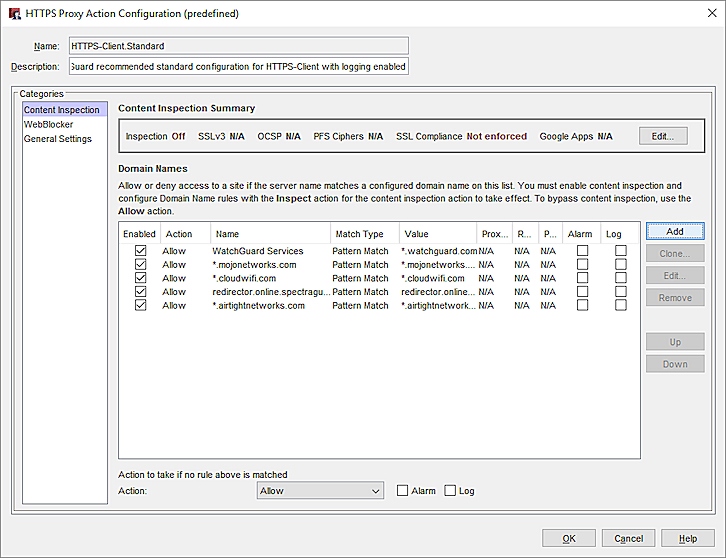Click the OK button

click(x=569, y=538)
